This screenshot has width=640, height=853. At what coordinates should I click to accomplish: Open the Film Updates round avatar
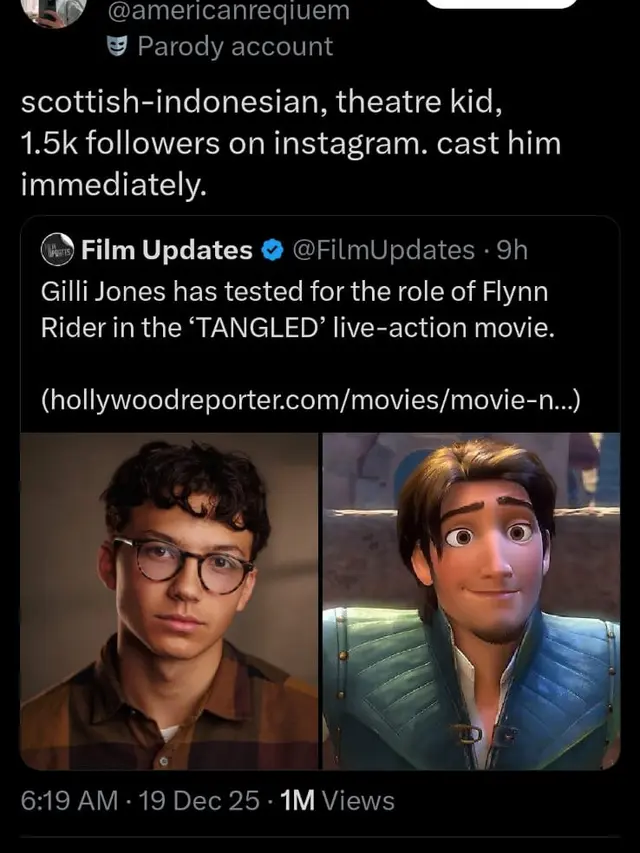tap(58, 249)
